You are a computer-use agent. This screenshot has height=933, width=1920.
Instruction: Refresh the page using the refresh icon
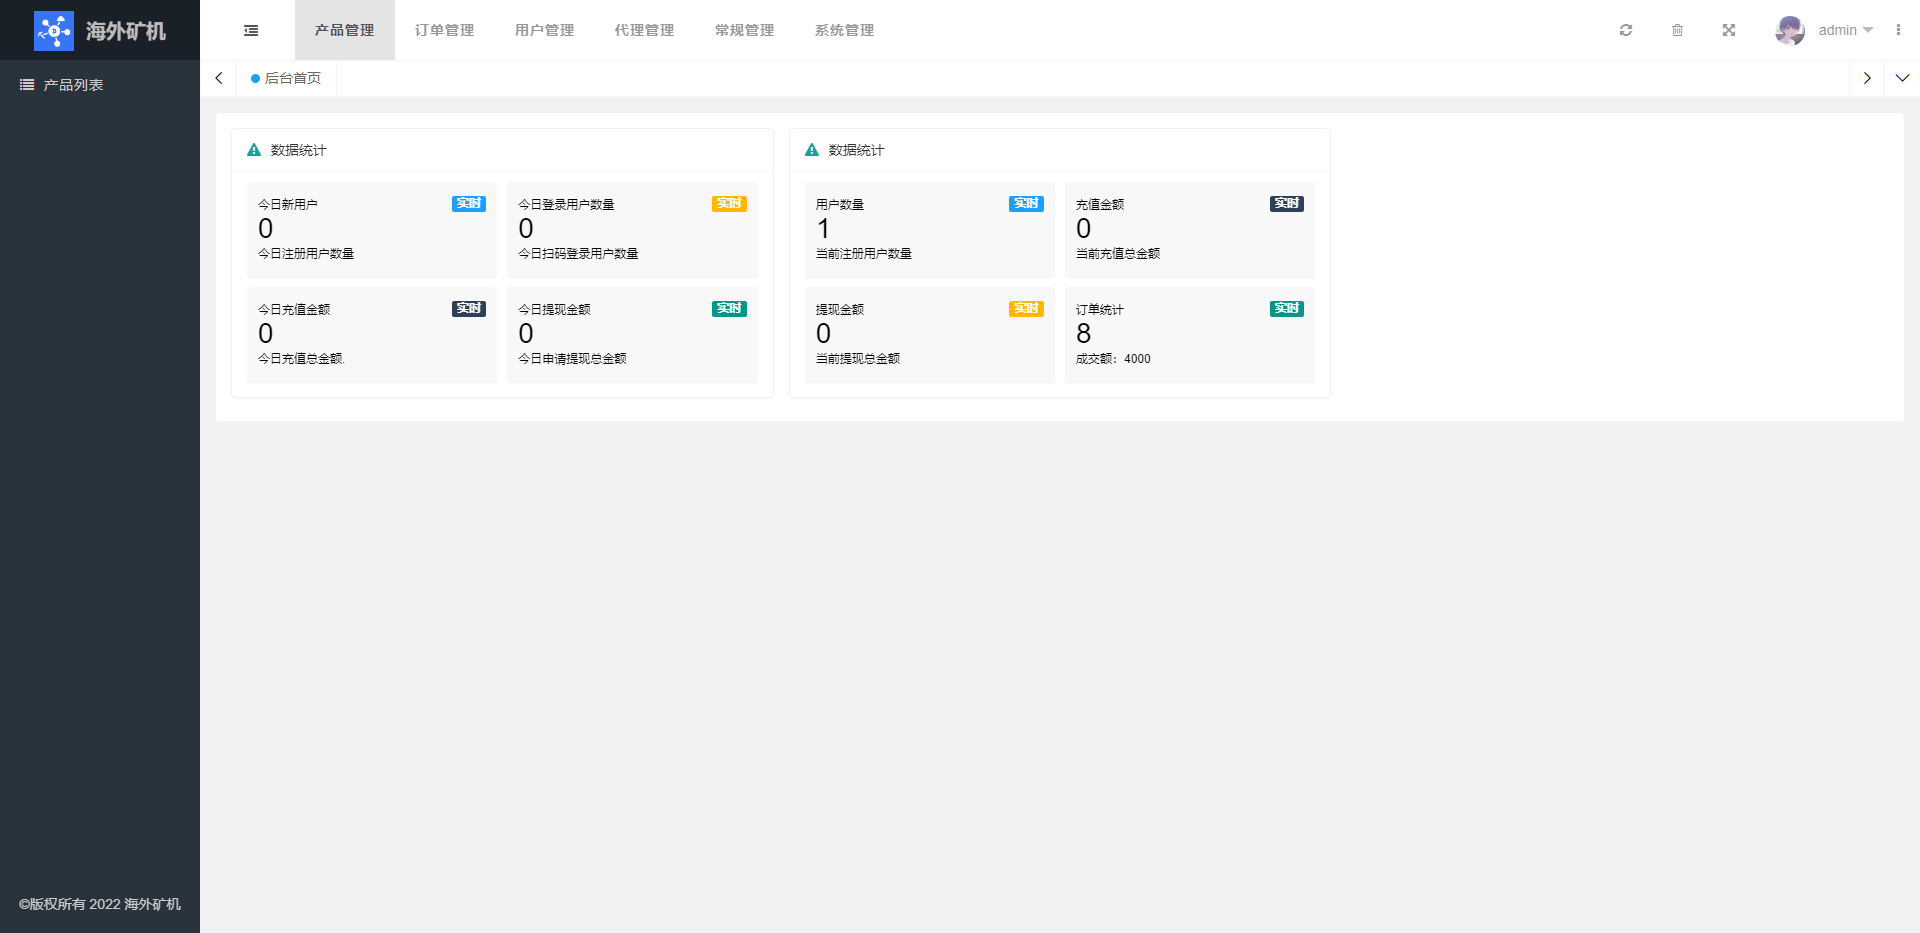1626,30
